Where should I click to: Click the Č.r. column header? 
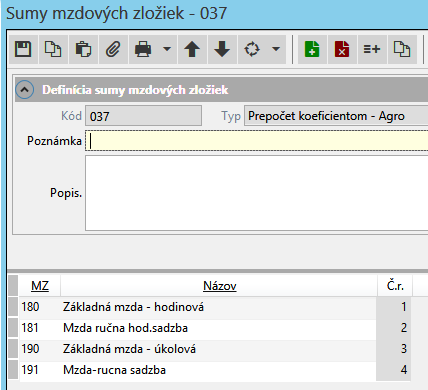coord(395,286)
